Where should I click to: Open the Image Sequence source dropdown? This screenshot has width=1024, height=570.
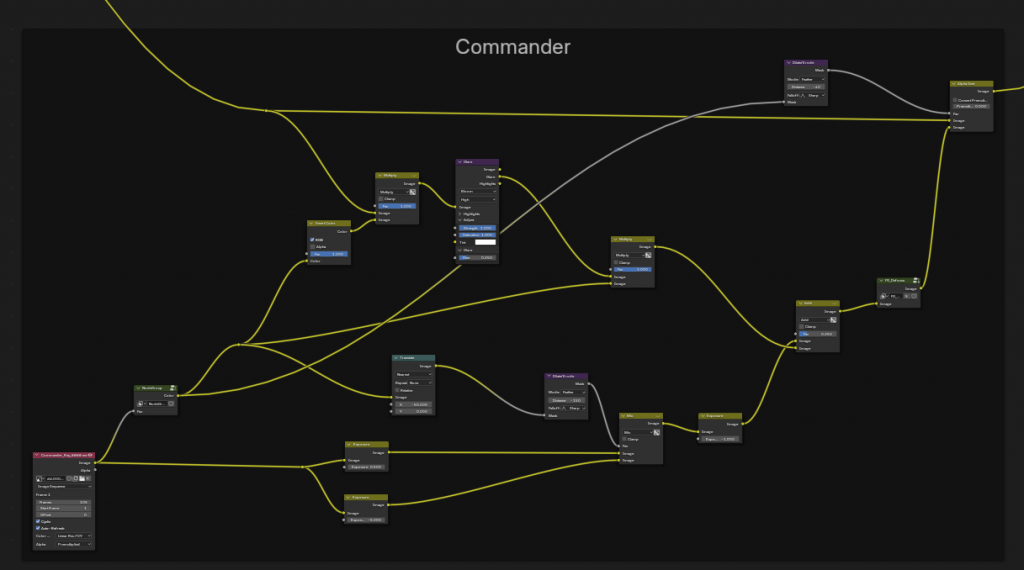pos(64,487)
